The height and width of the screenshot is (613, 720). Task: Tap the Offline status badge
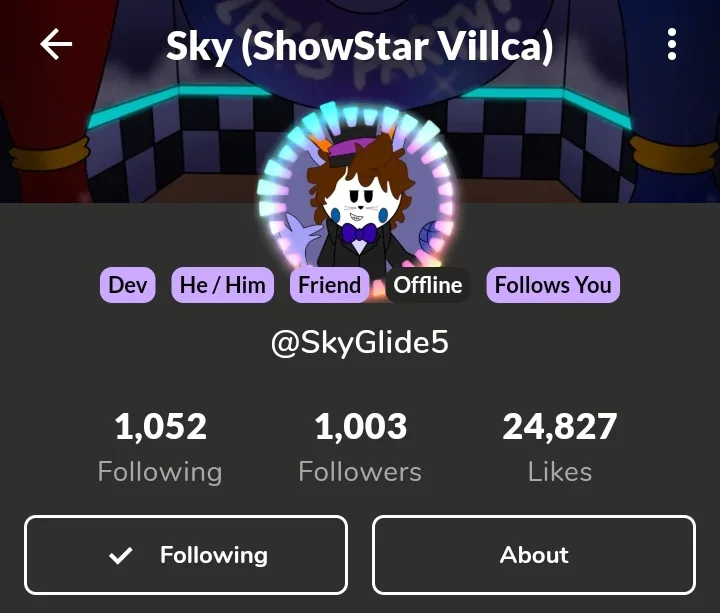click(x=428, y=285)
